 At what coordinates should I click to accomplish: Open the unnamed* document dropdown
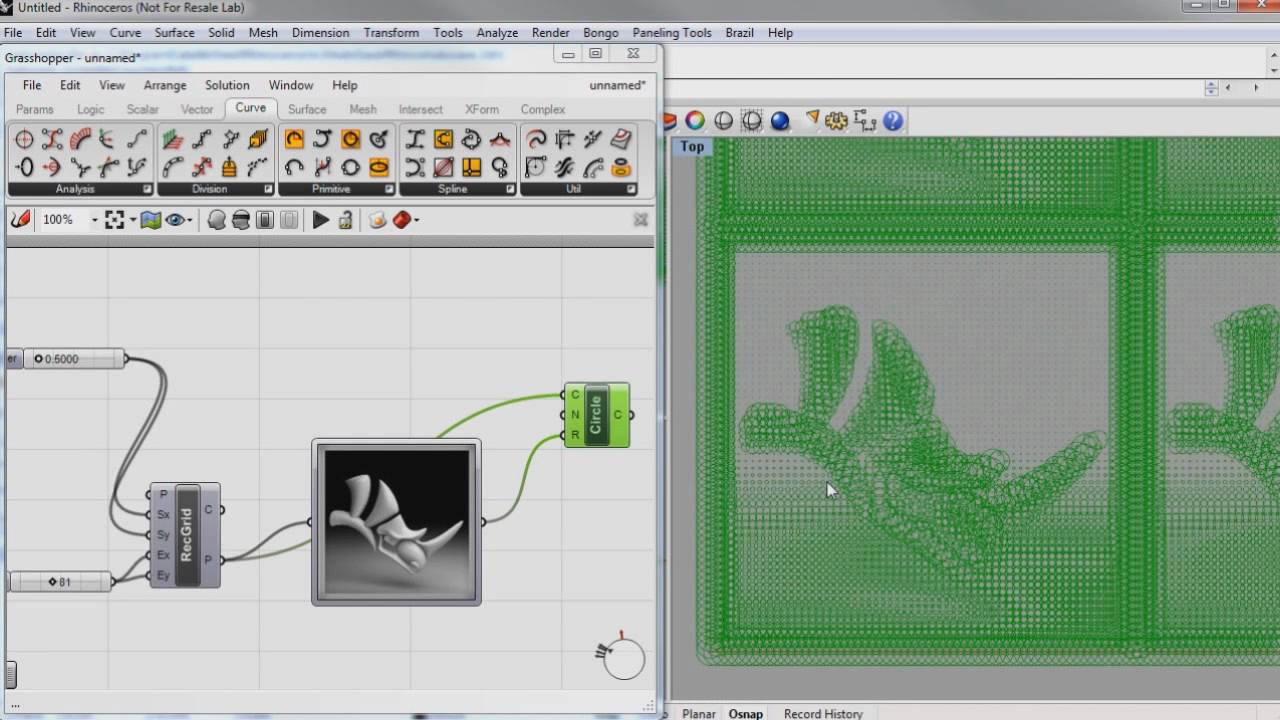[618, 85]
